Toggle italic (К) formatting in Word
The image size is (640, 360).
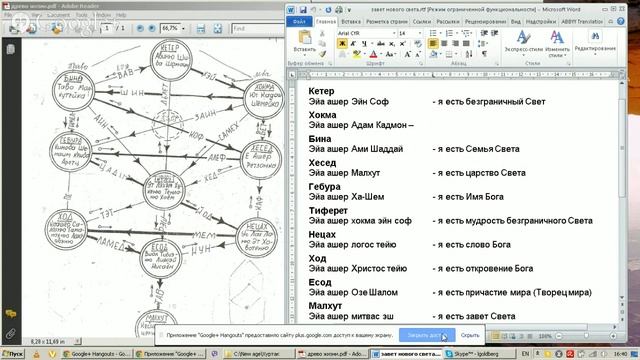(x=353, y=43)
